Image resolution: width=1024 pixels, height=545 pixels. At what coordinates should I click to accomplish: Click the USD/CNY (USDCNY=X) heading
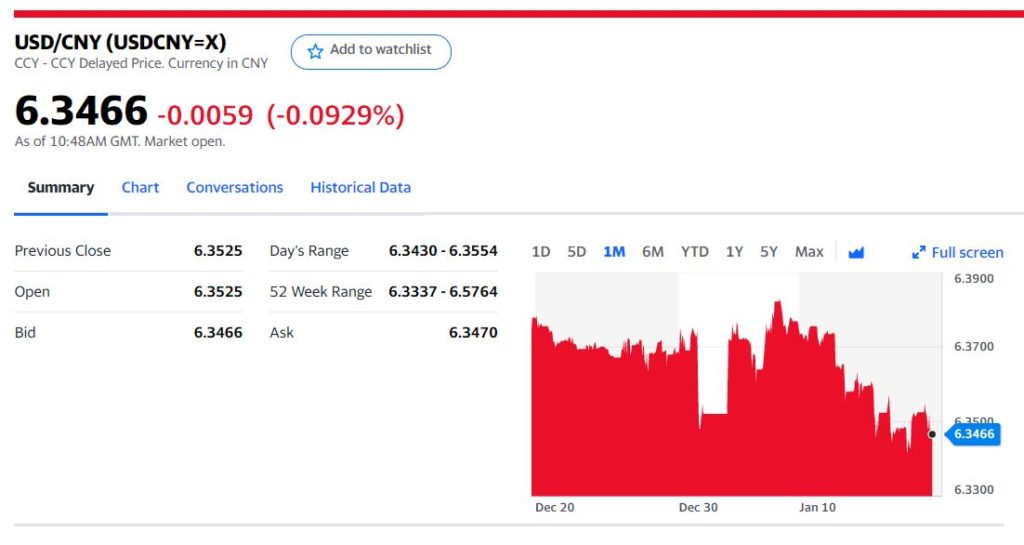coord(120,43)
